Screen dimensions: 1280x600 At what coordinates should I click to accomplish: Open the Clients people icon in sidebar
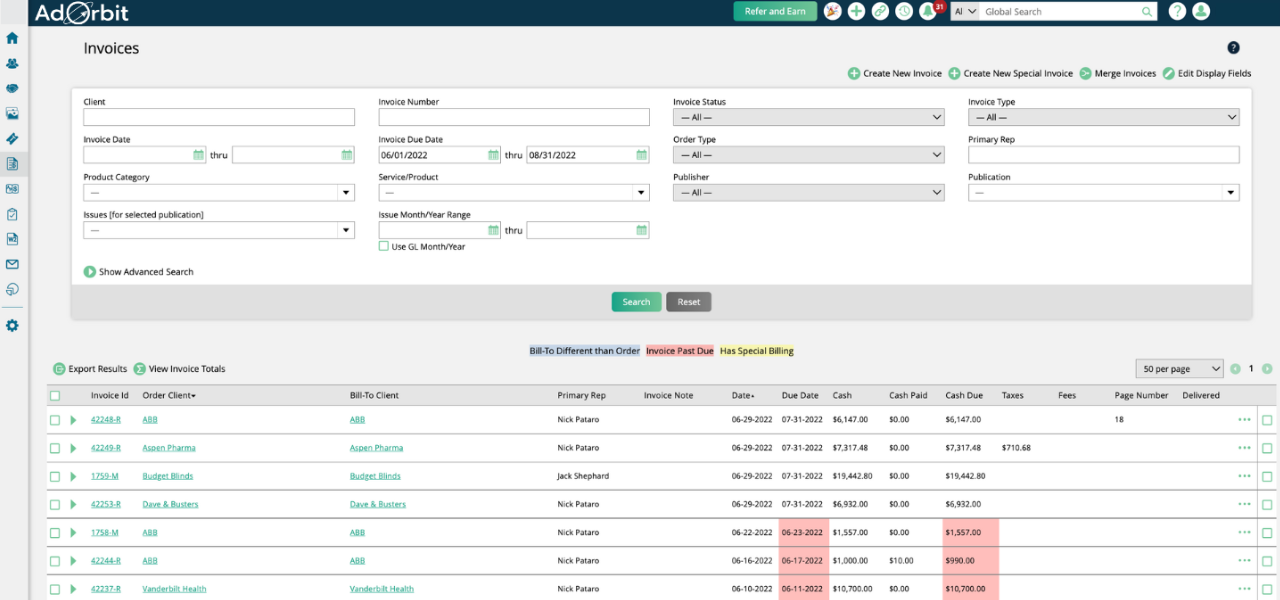[x=12, y=63]
